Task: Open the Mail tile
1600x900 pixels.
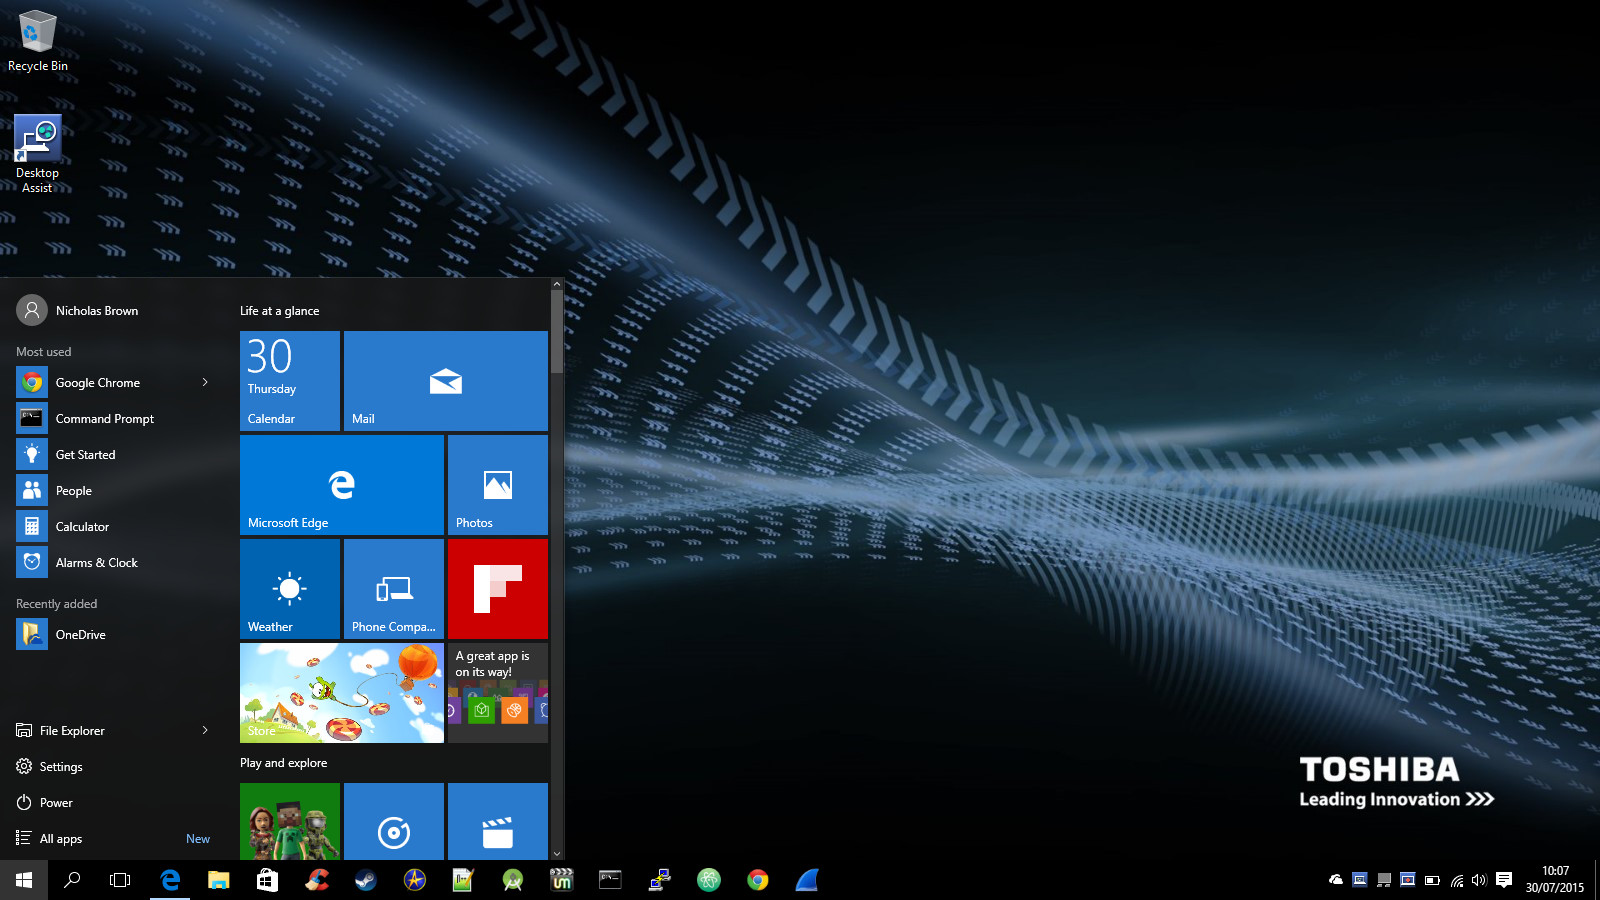Action: coord(445,381)
